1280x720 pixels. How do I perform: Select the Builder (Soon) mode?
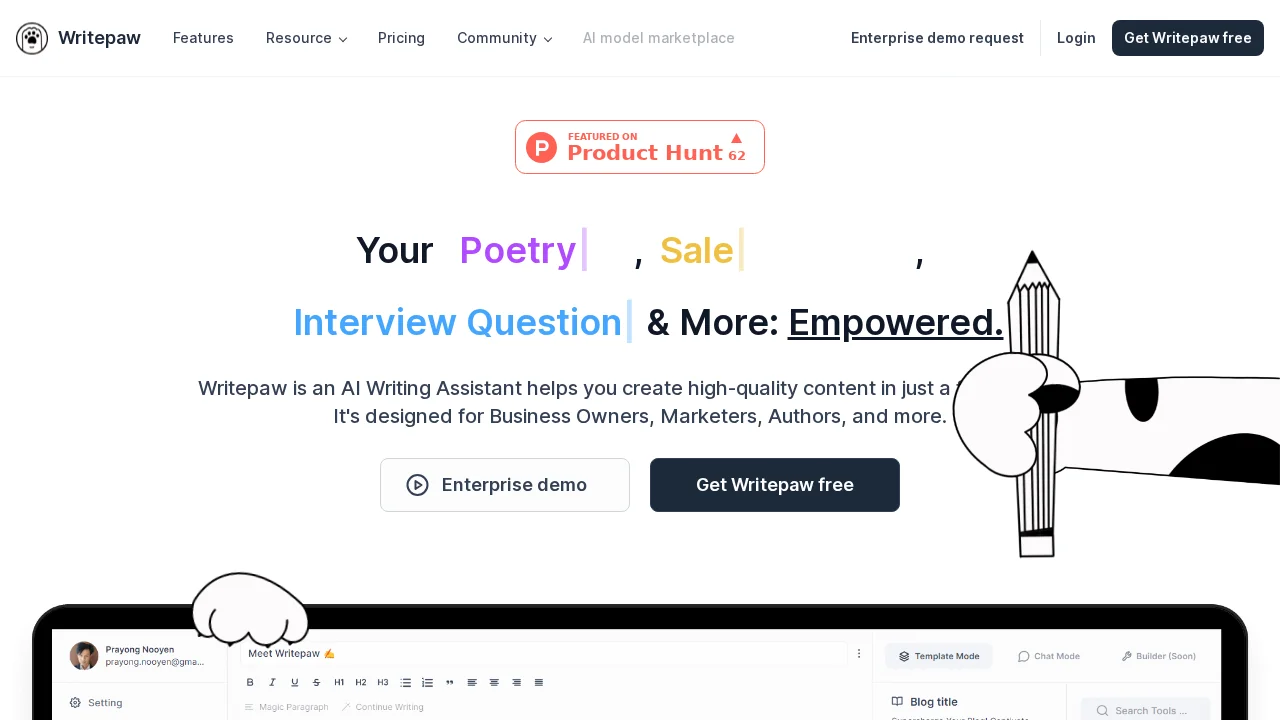[x=1158, y=656]
